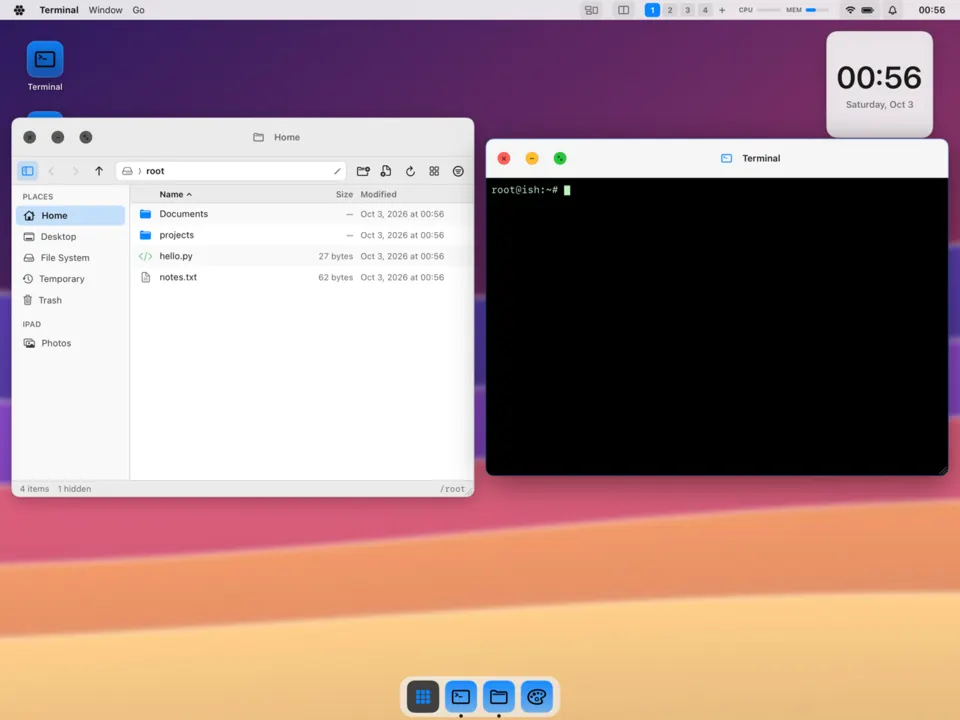The width and height of the screenshot is (960, 720).
Task: Select the Documents folder row
Action: (x=302, y=214)
